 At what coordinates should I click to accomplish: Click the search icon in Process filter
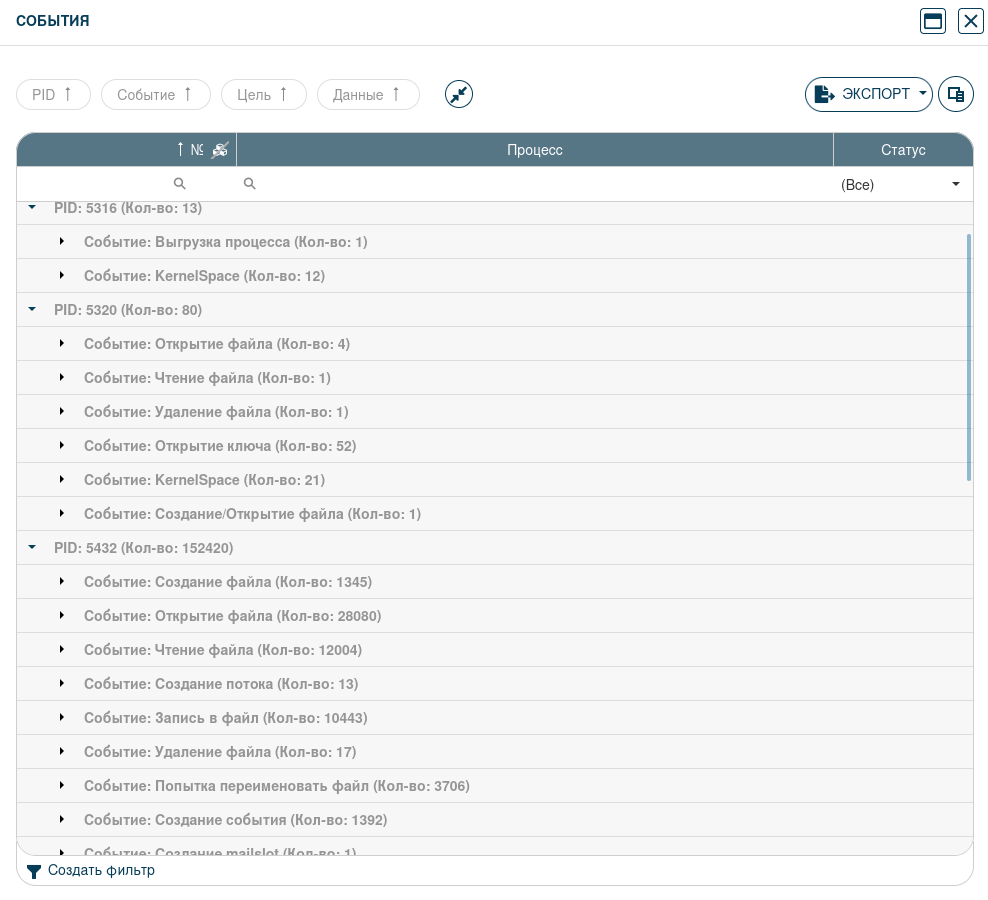250,184
